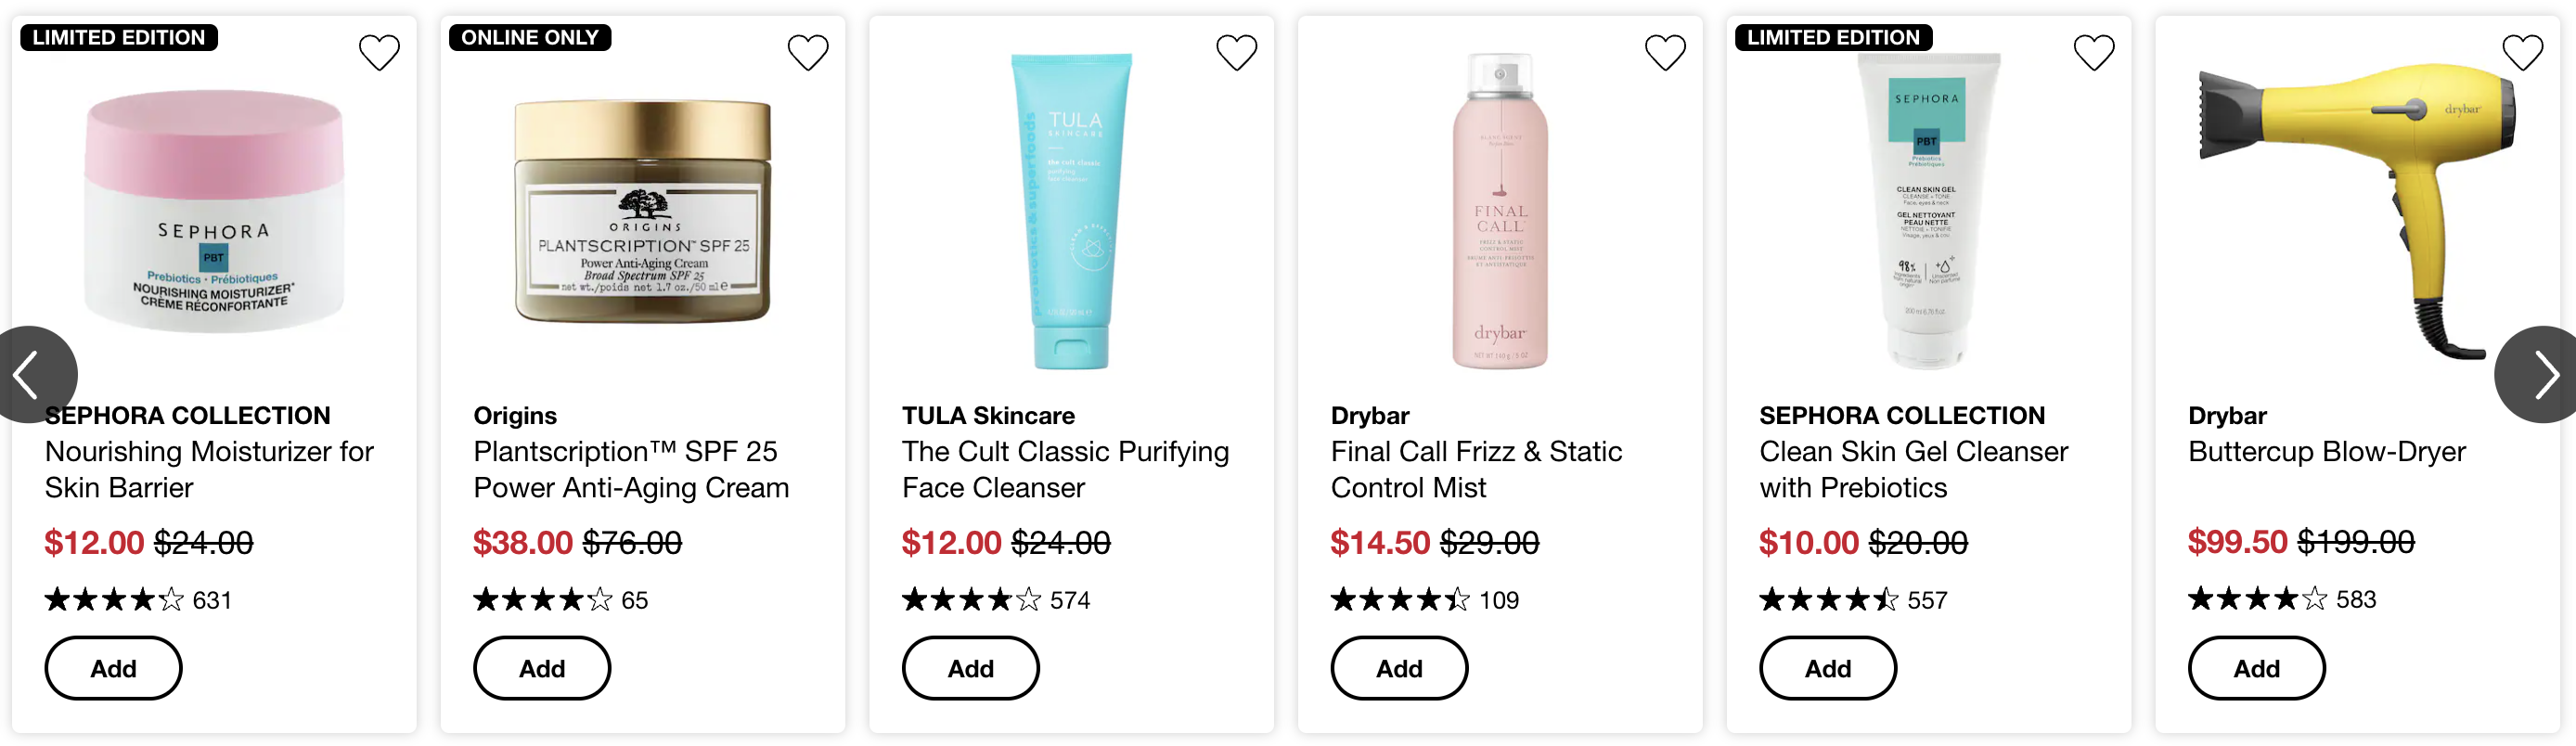Add TULA Cult Classic cleanser

point(971,668)
